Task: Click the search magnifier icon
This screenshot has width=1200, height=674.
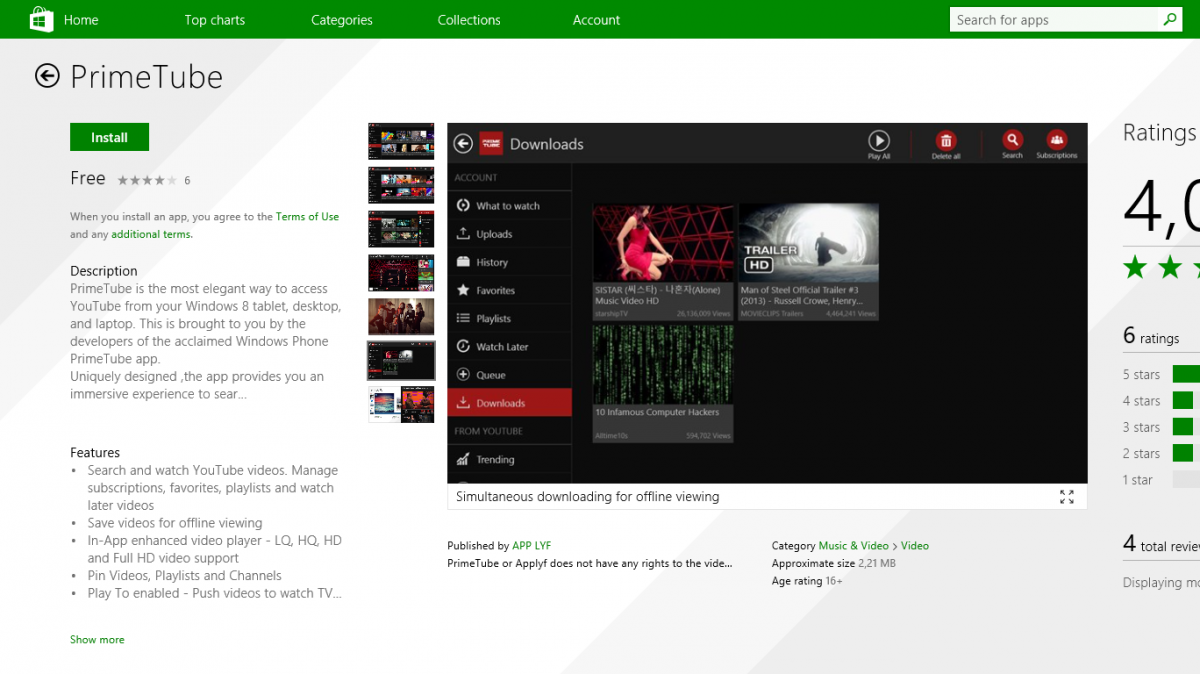Action: [x=1169, y=19]
